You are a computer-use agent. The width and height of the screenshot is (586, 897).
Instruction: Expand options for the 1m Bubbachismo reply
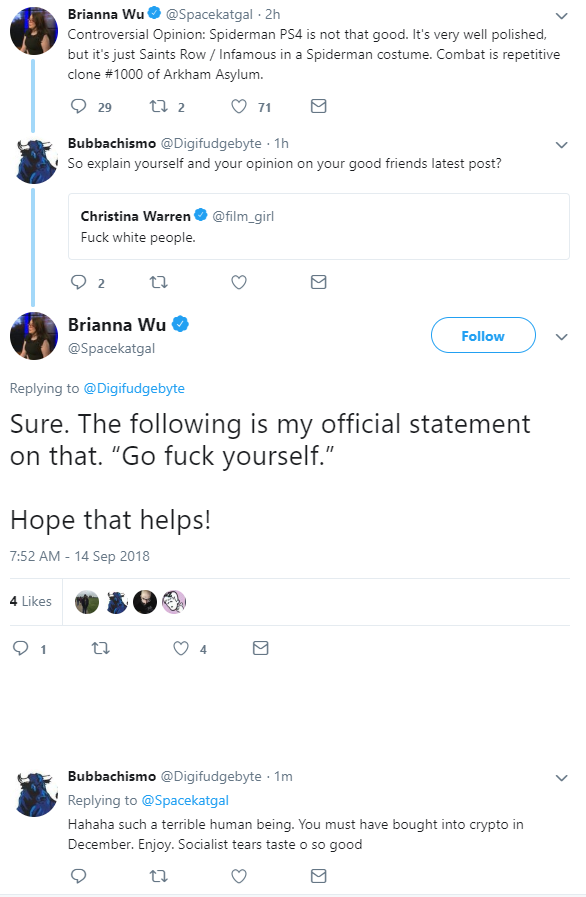tap(561, 777)
